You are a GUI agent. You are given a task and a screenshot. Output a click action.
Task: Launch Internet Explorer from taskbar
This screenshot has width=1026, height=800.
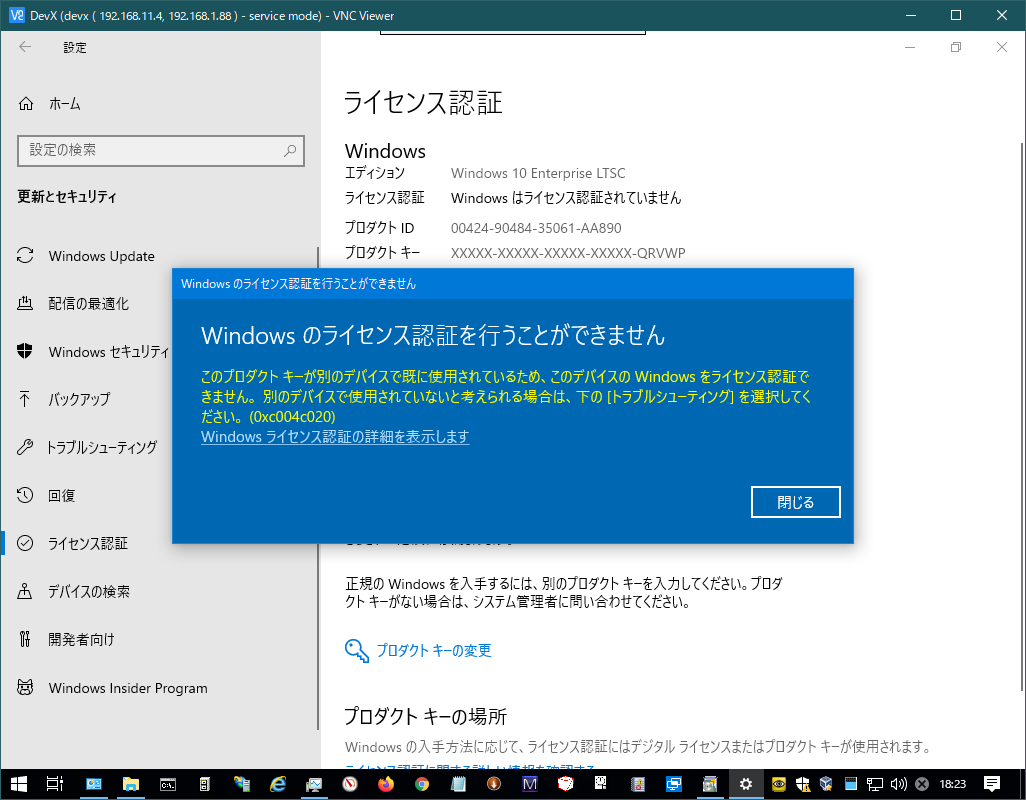pos(278,784)
